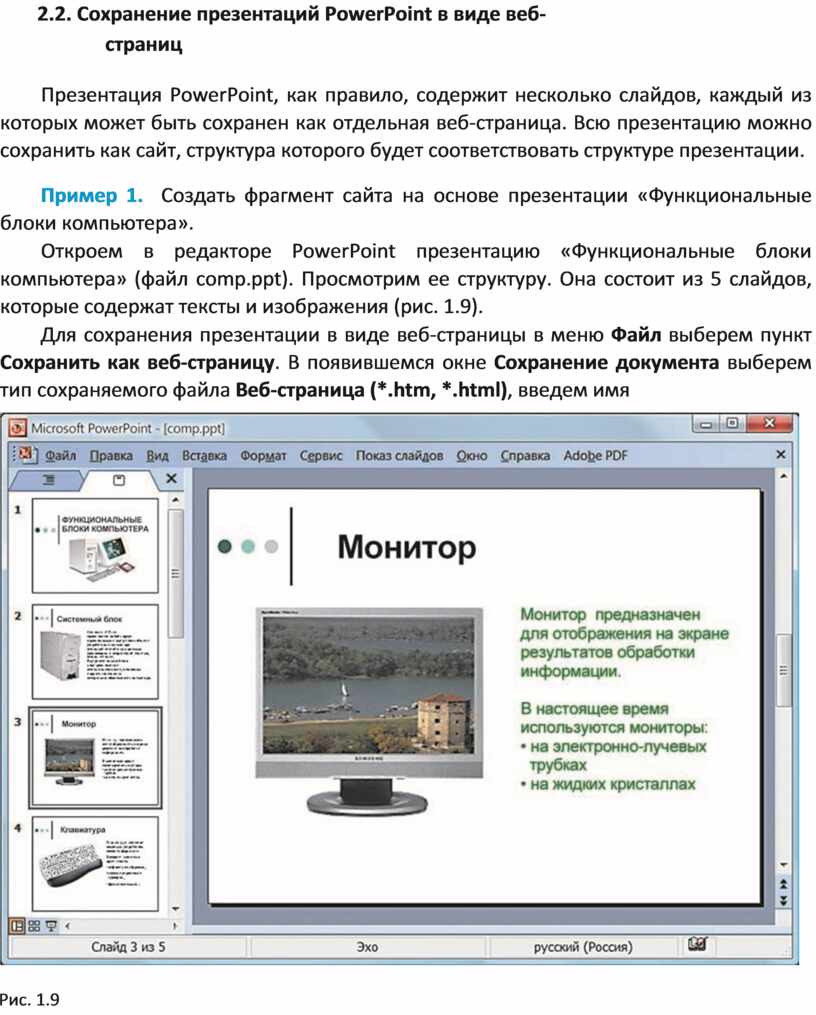Open the Формат menu
Image resolution: width=816 pixels, height=1015 pixels.
pyautogui.click(x=263, y=456)
